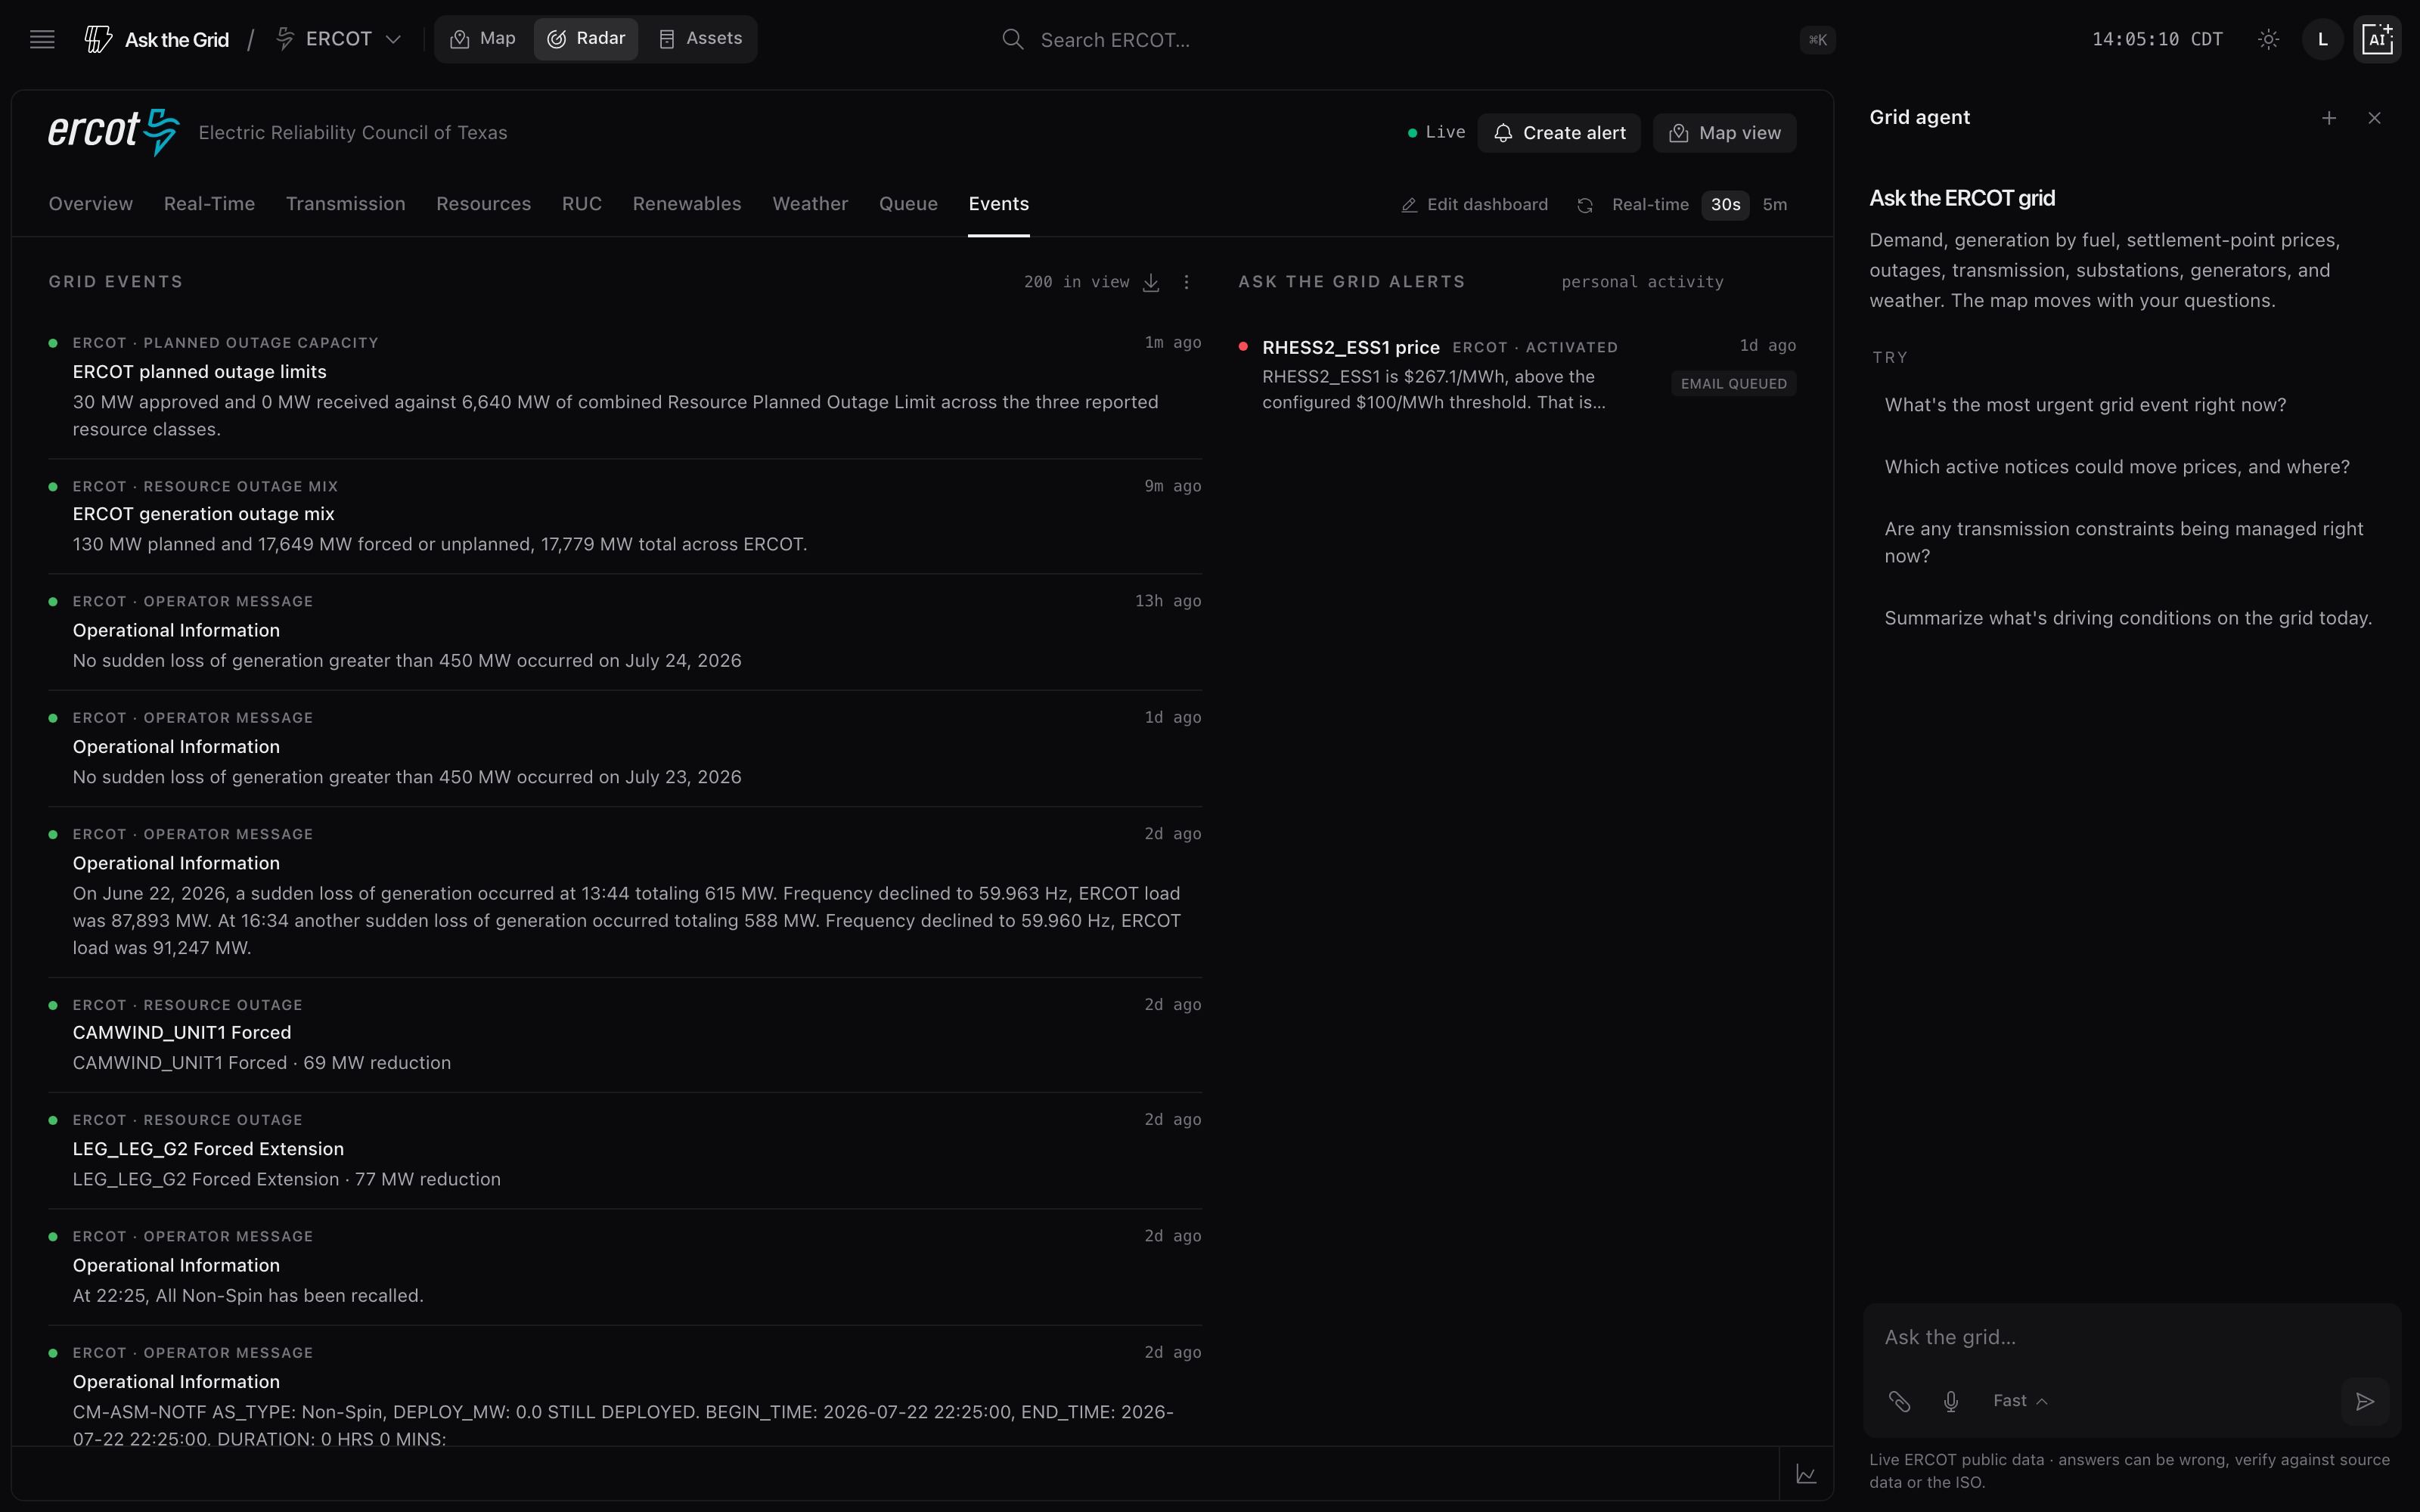Open the Assets view

[x=700, y=39]
